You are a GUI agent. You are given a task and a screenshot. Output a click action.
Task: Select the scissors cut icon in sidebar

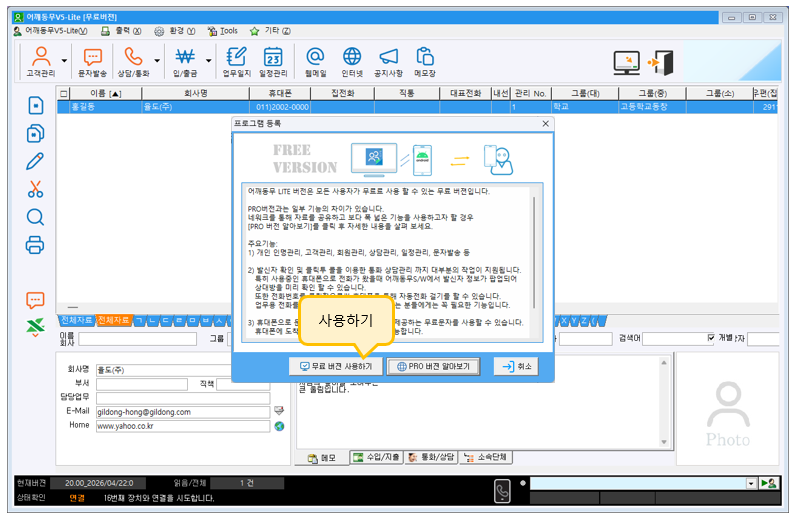(35, 189)
